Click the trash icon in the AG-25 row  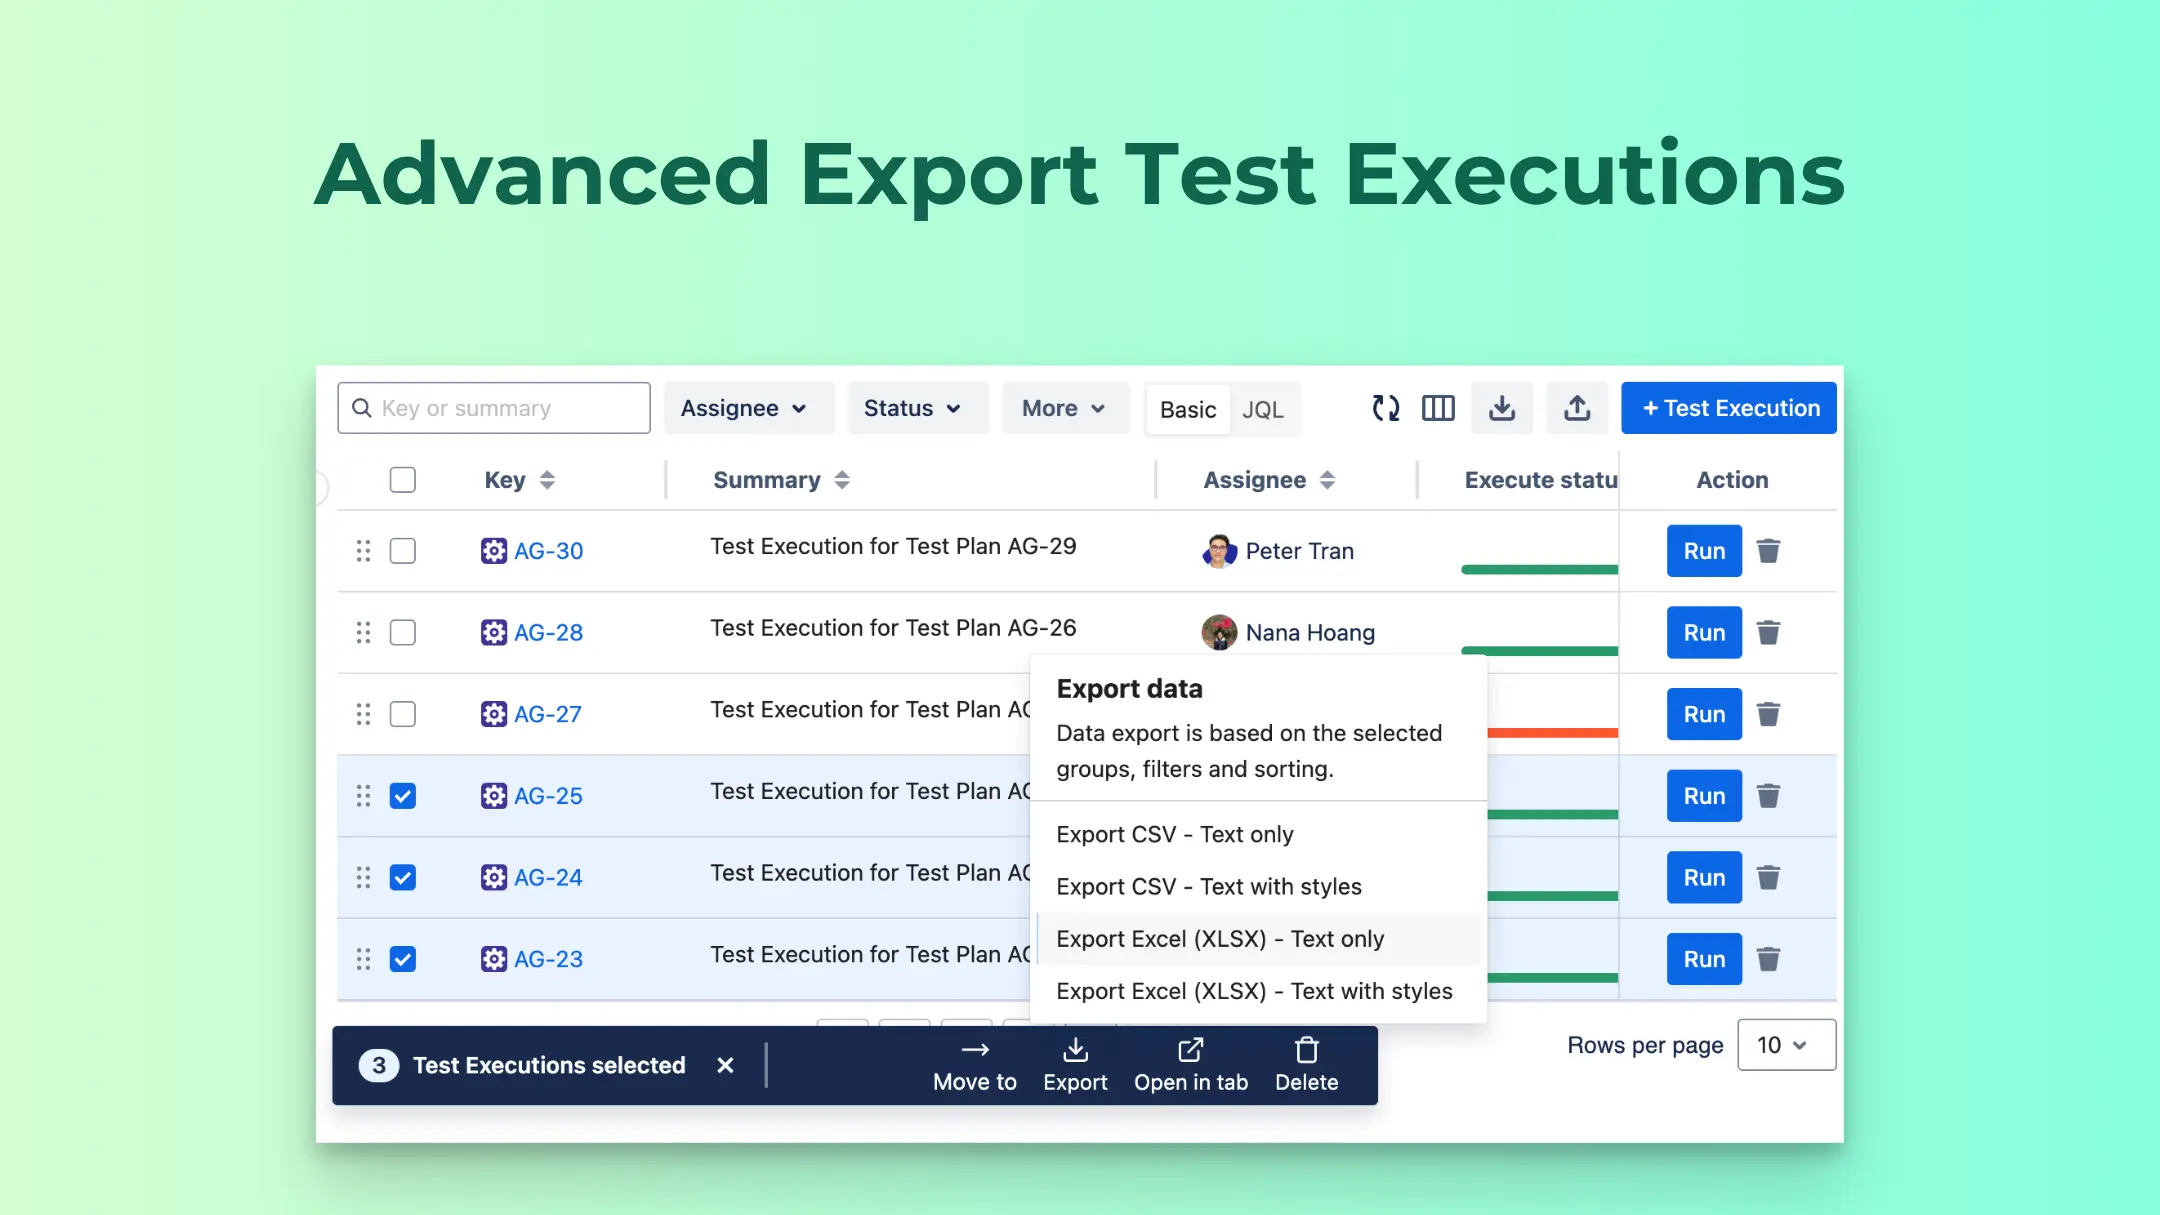pyautogui.click(x=1768, y=796)
